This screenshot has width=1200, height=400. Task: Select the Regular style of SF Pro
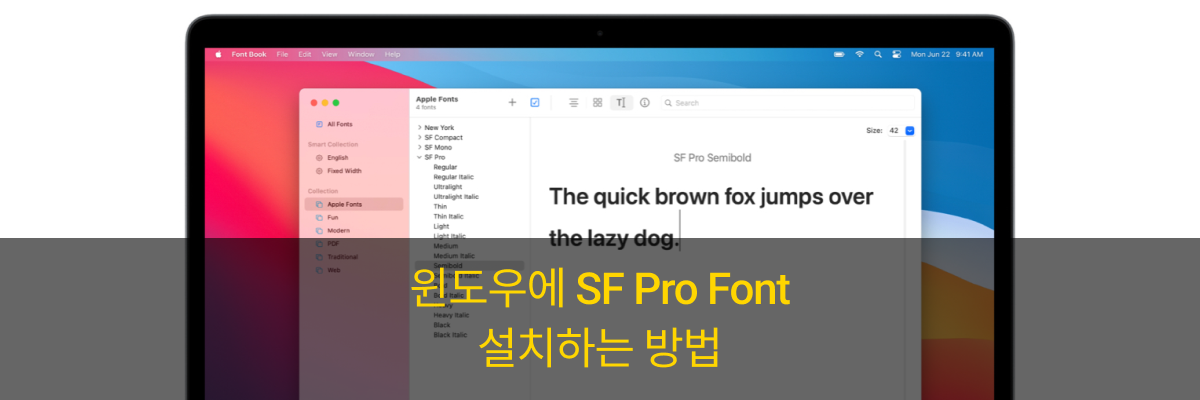click(x=446, y=167)
